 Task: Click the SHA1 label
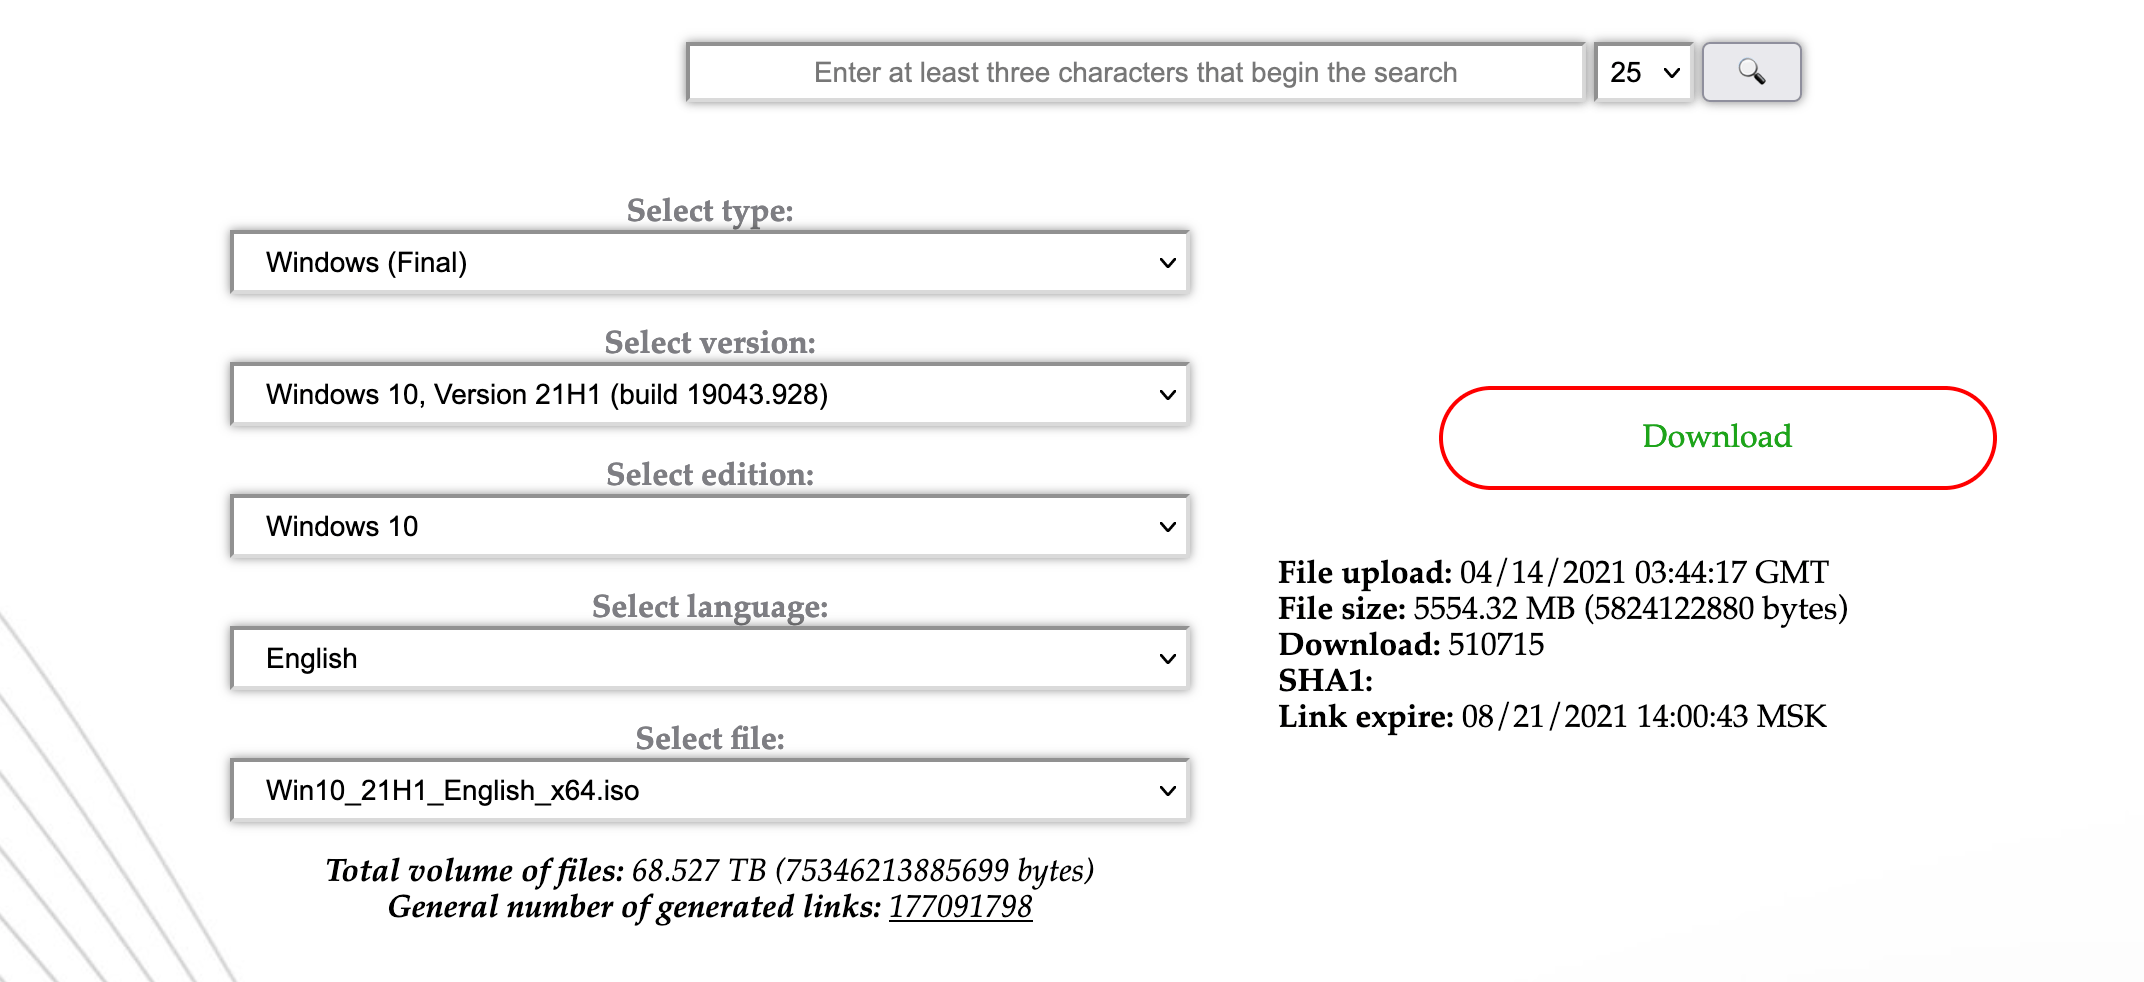[1325, 680]
